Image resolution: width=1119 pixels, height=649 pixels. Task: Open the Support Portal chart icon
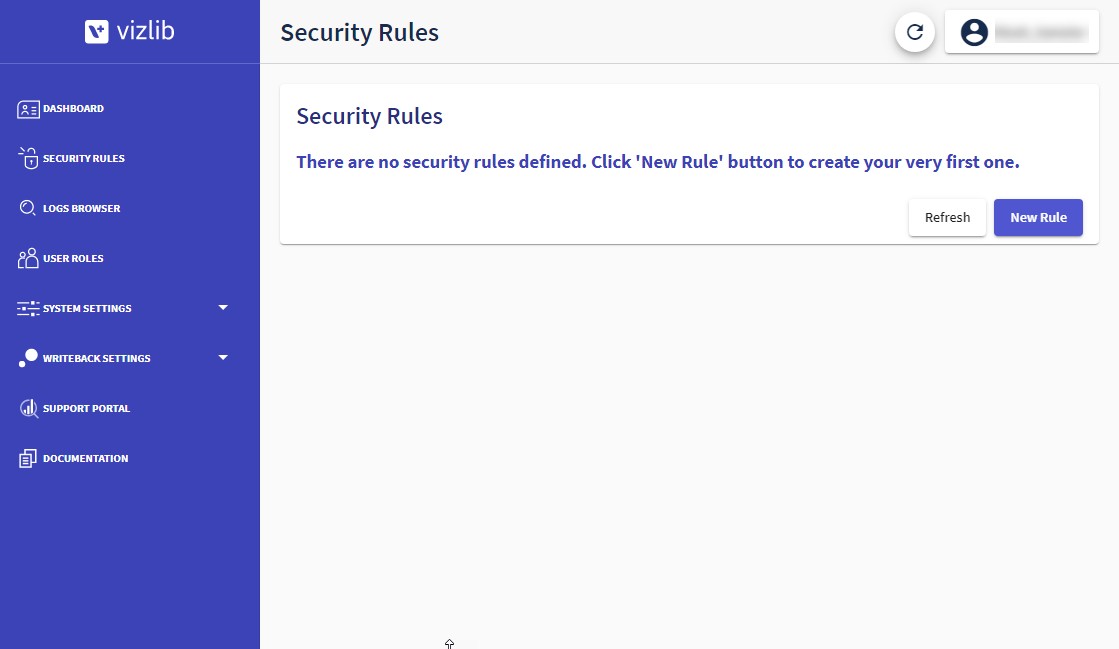pos(29,408)
